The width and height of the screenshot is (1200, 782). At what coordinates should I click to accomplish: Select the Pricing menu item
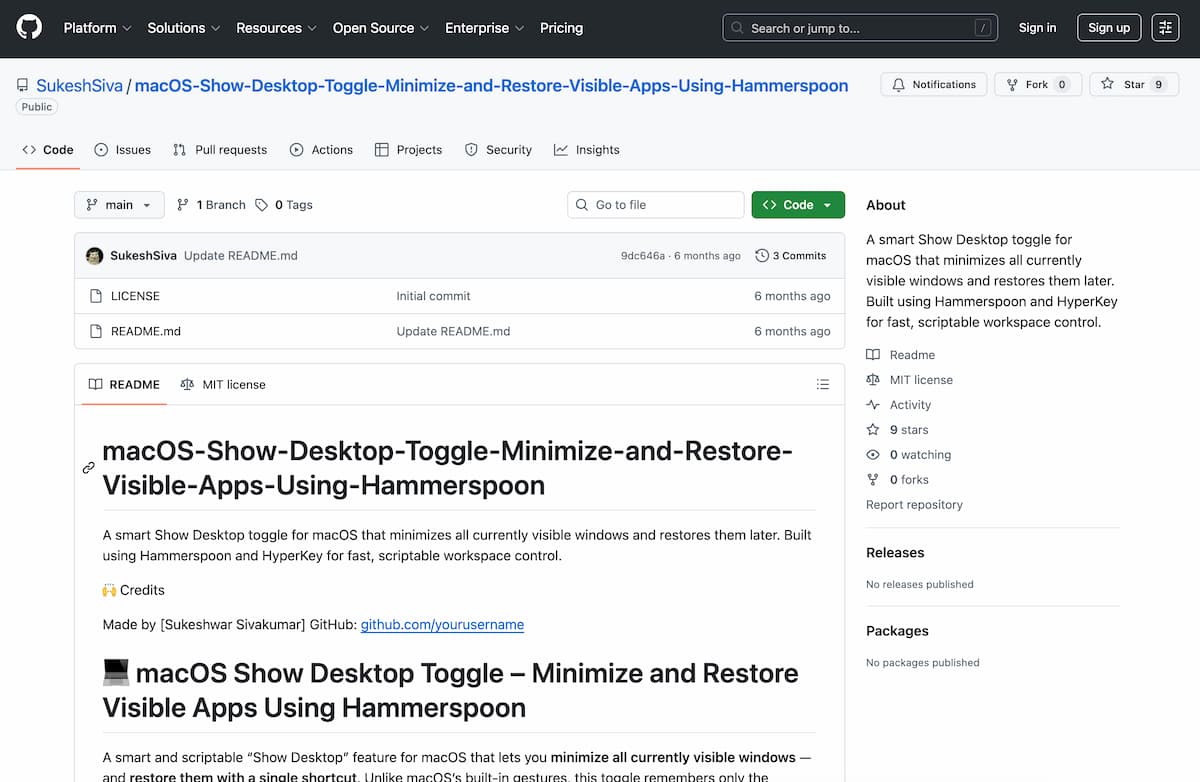(x=561, y=28)
